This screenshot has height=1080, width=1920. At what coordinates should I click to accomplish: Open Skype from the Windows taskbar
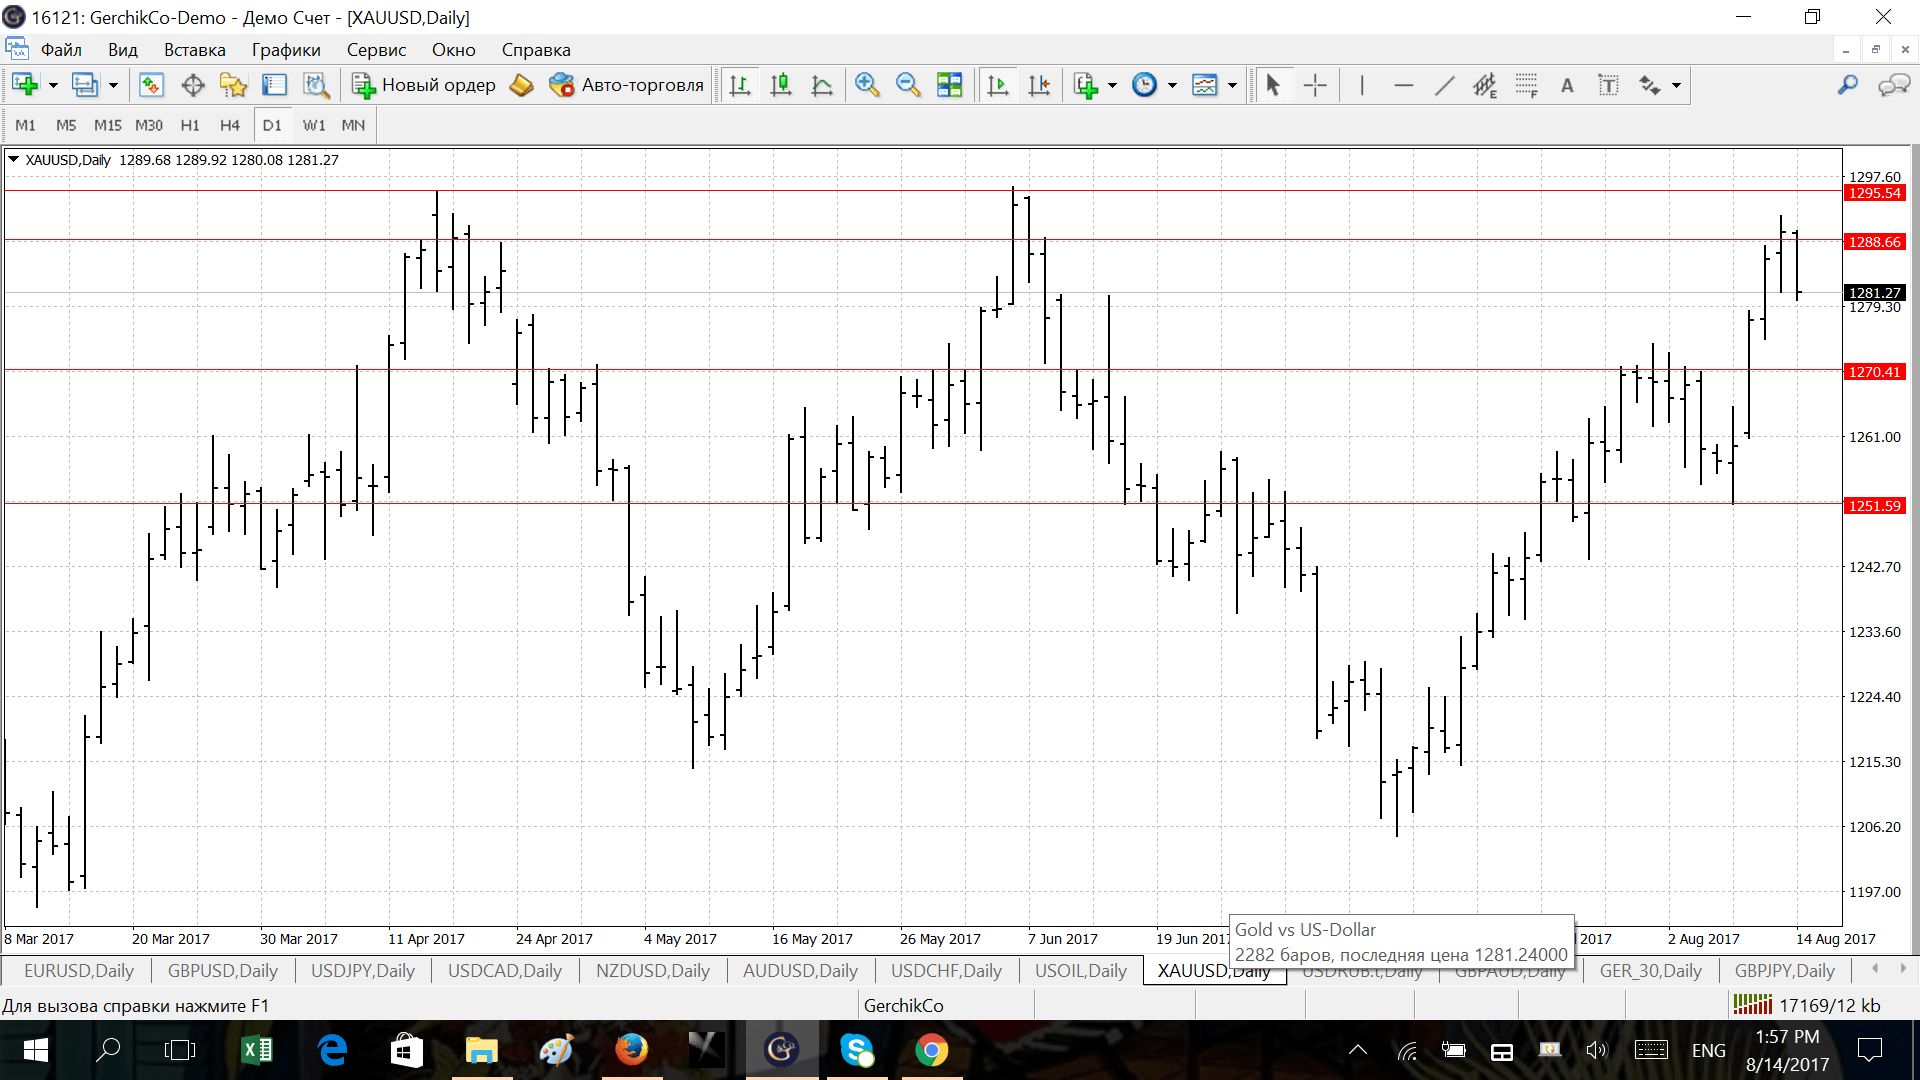[857, 1050]
